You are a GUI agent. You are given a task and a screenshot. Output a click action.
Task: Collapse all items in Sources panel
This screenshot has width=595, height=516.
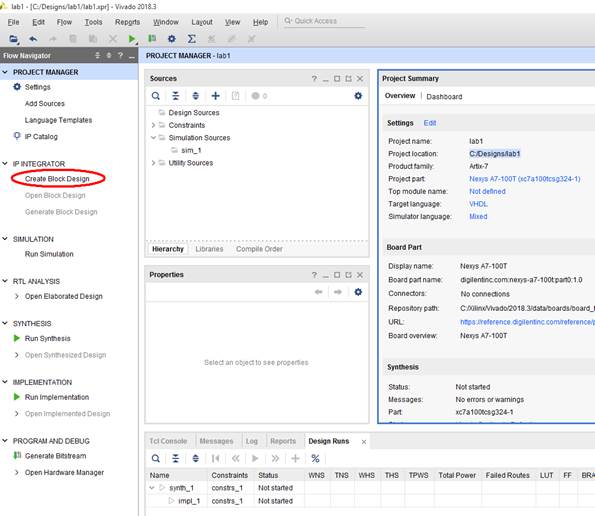click(x=175, y=96)
